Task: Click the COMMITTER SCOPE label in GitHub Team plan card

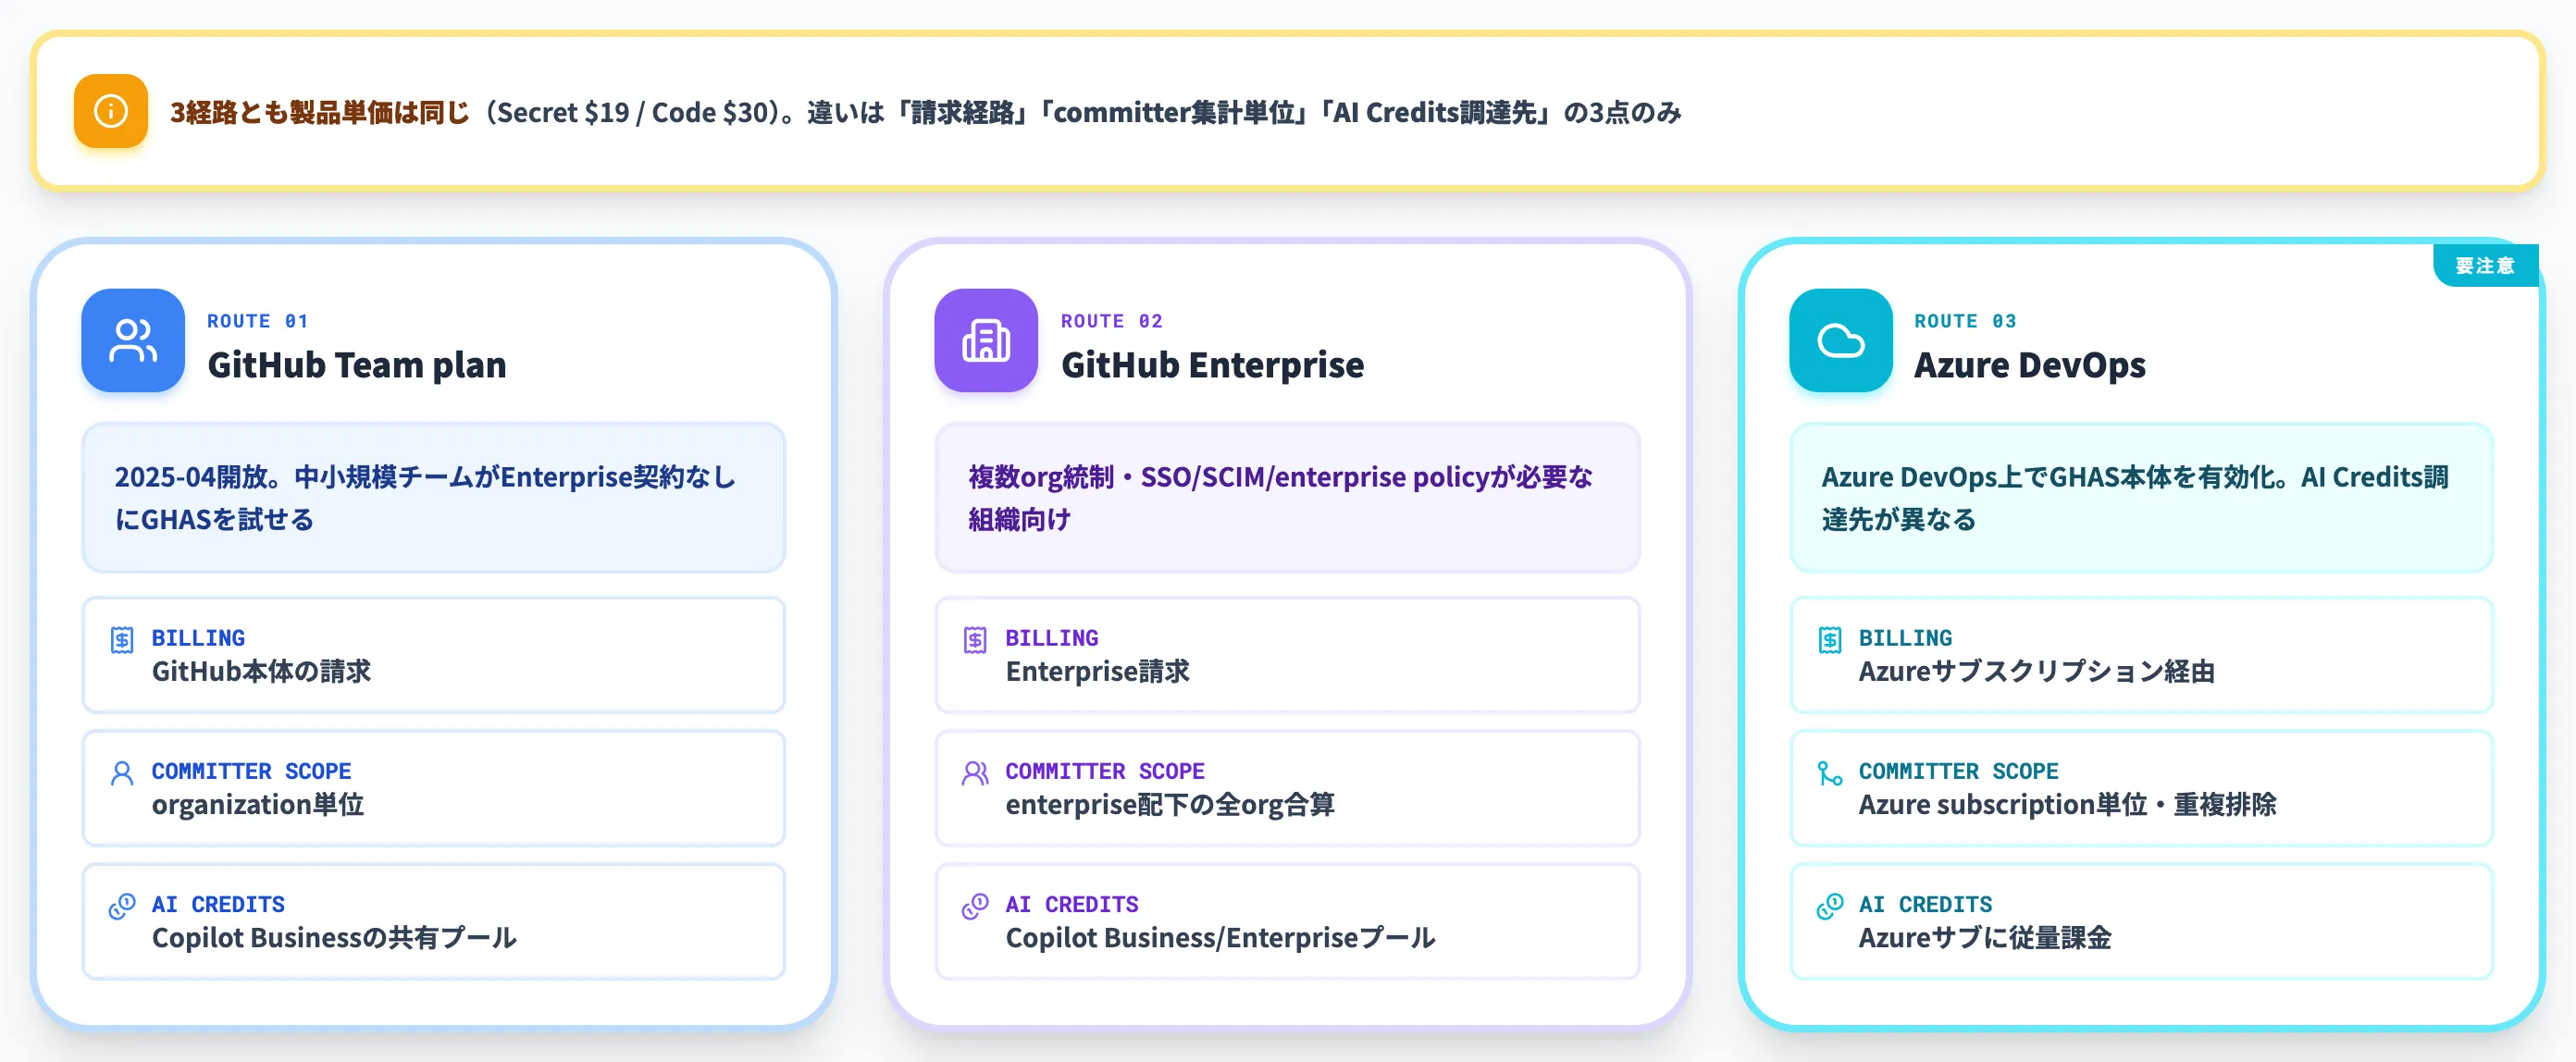Action: (251, 770)
